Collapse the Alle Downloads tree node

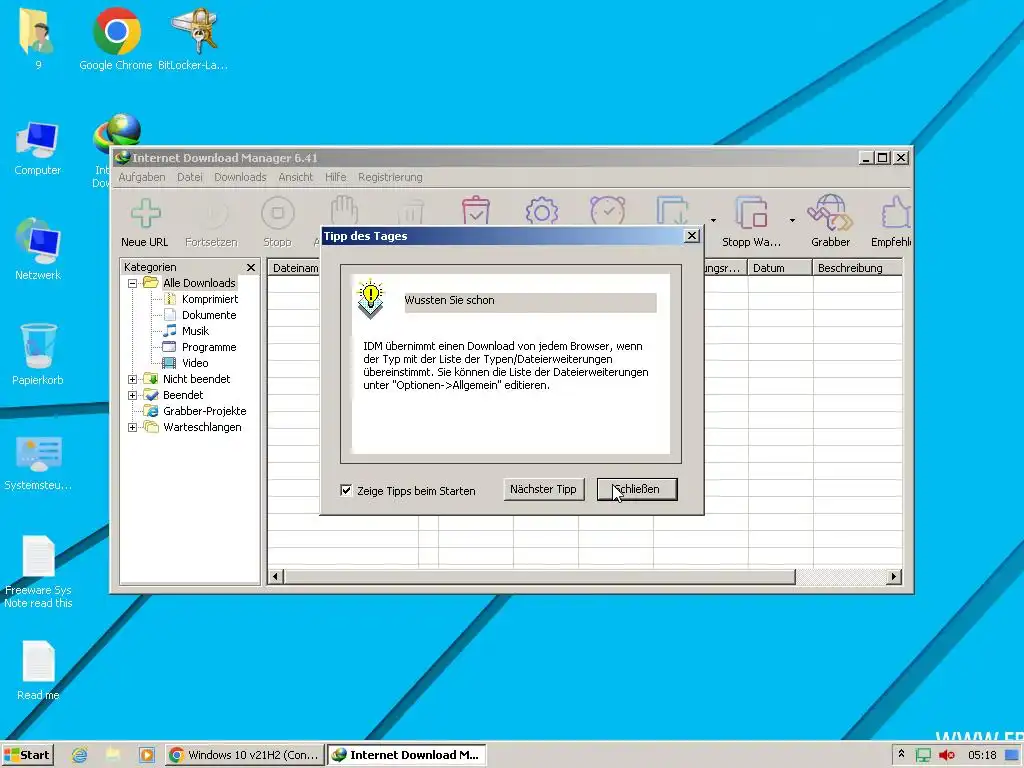133,283
